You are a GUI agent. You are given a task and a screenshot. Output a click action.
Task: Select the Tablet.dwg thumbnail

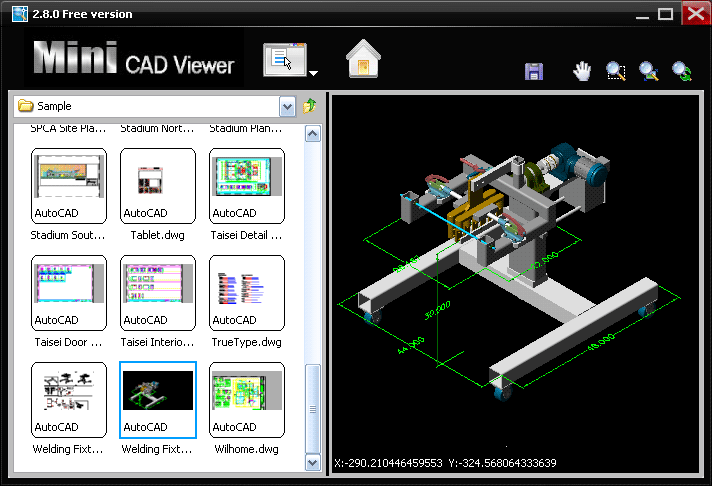point(158,186)
